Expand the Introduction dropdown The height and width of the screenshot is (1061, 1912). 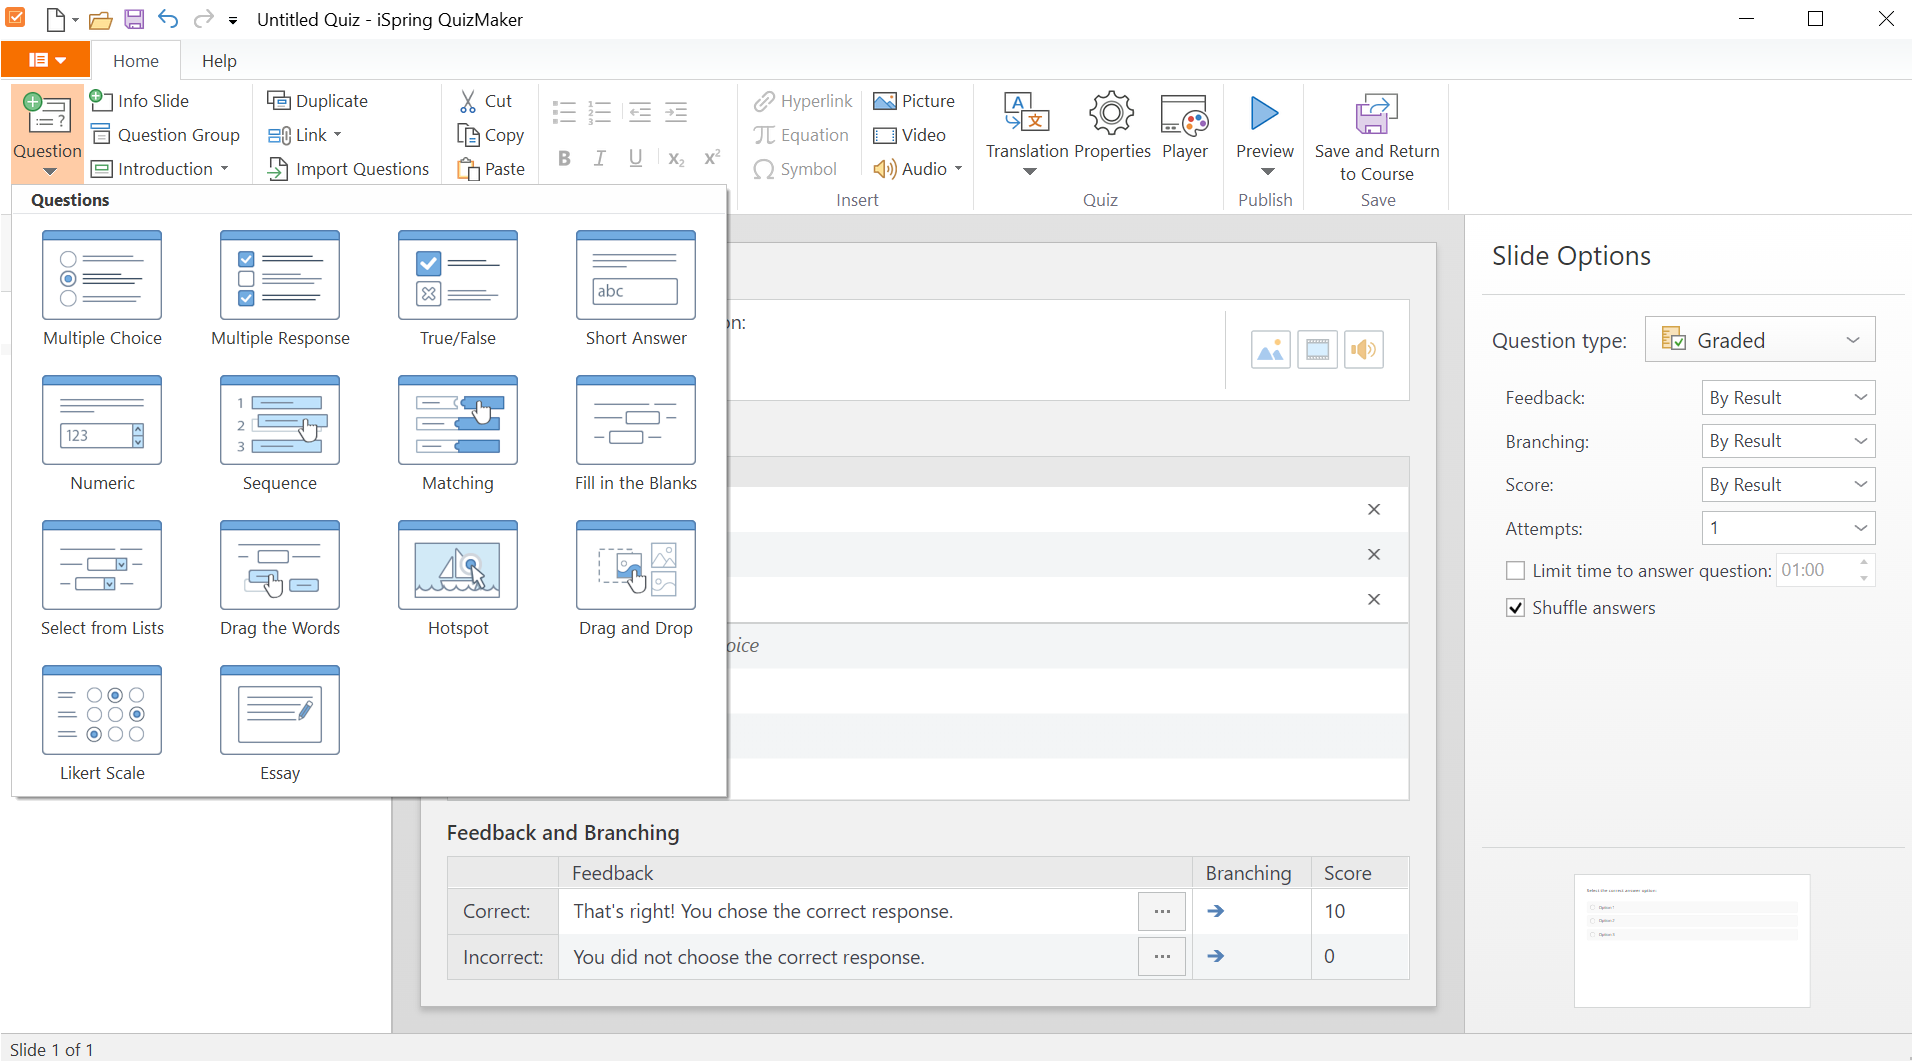[x=225, y=169]
